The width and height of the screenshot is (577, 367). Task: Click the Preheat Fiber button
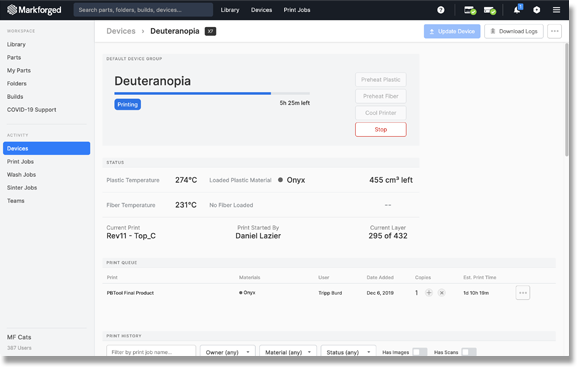[x=380, y=96]
